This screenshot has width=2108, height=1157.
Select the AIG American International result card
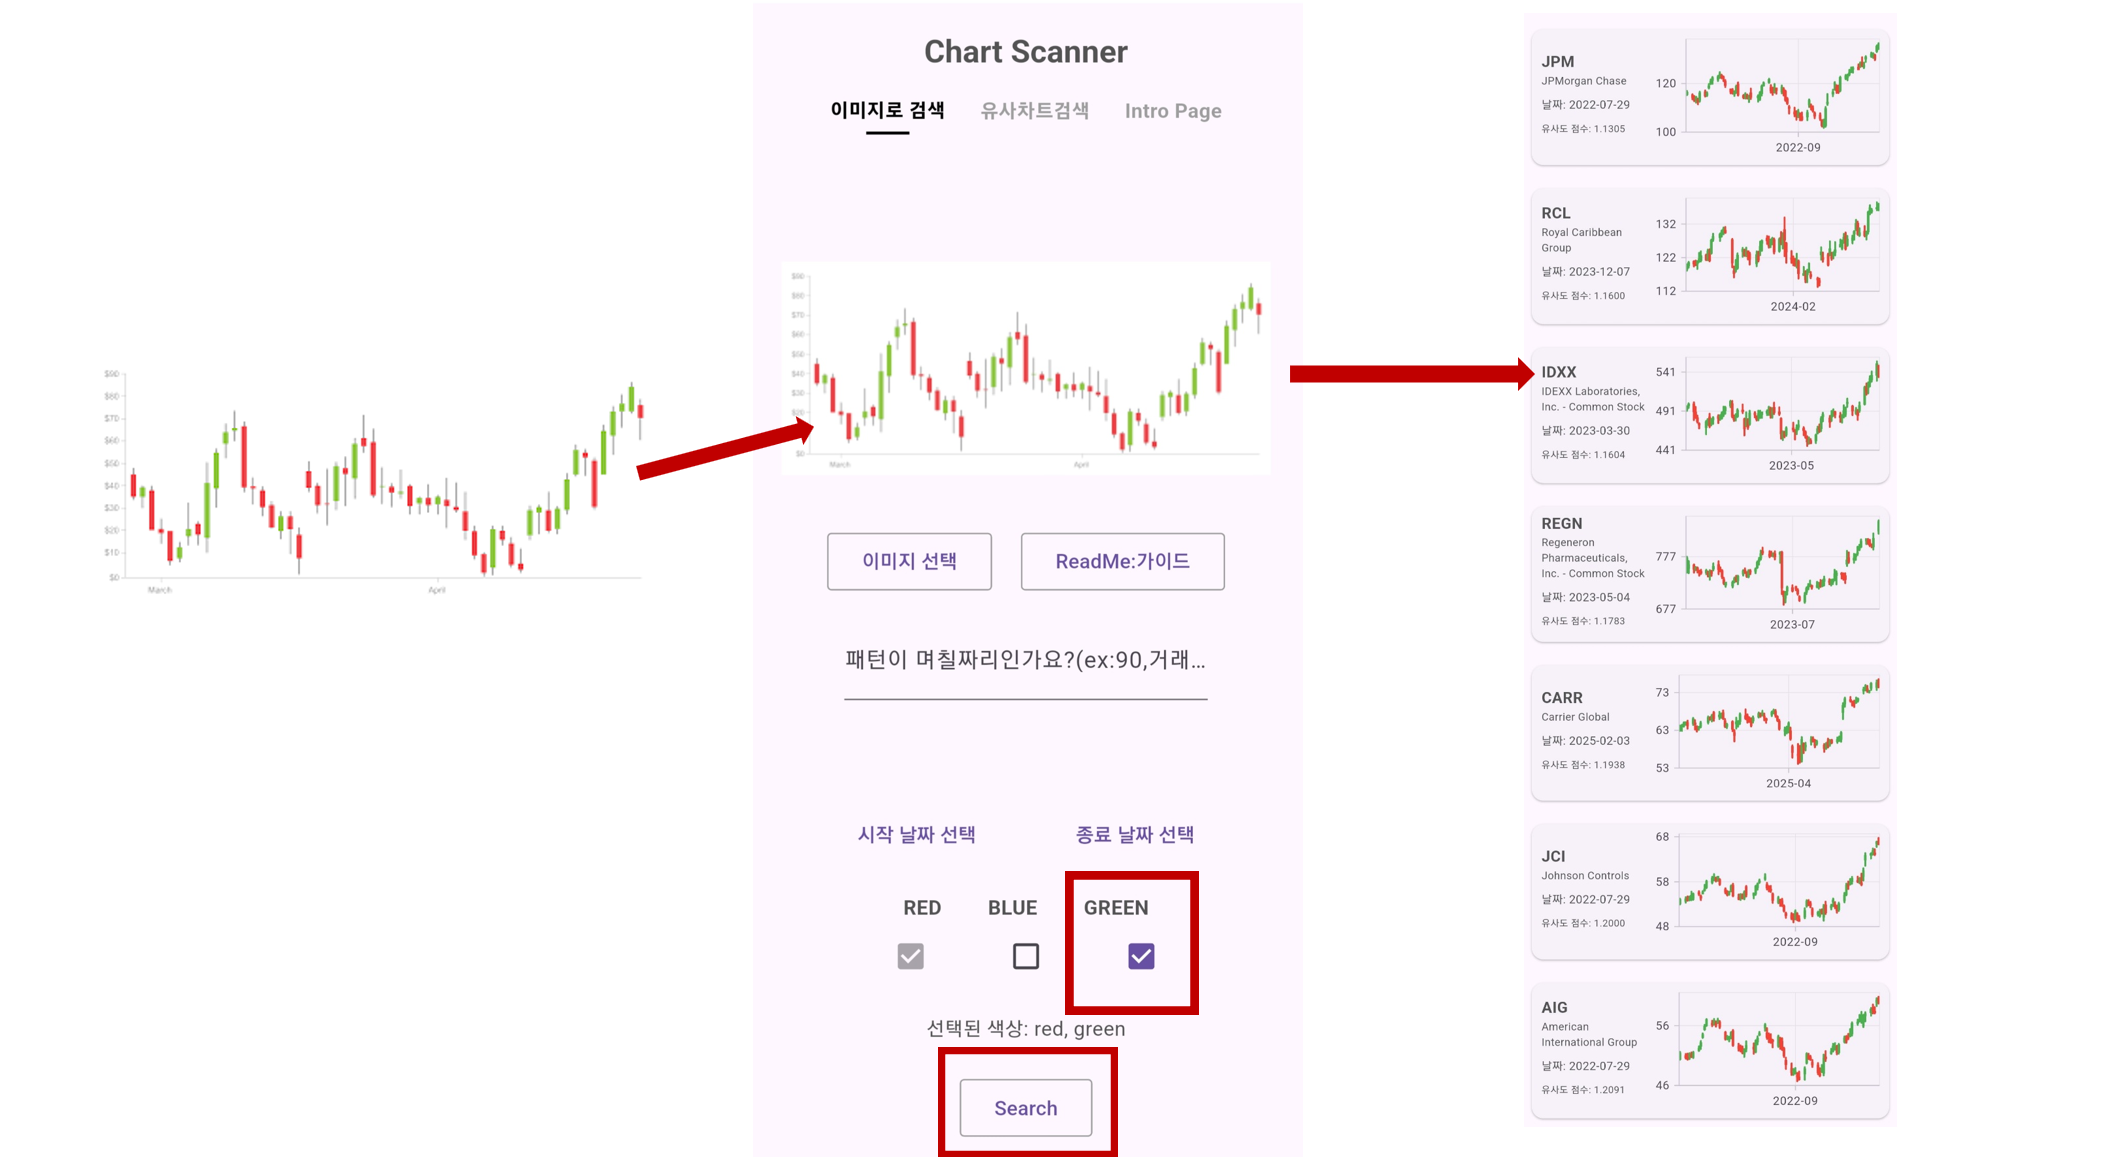coord(1710,1050)
